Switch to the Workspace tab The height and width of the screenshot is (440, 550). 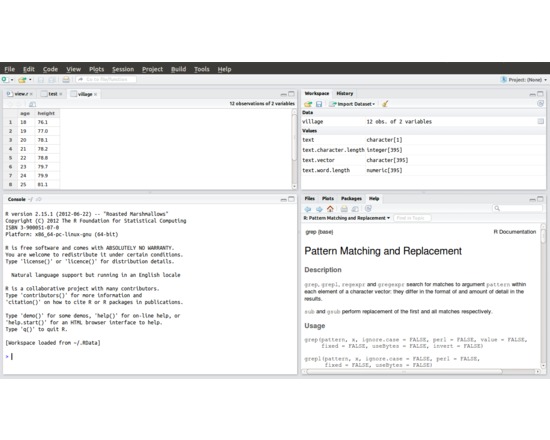point(317,93)
